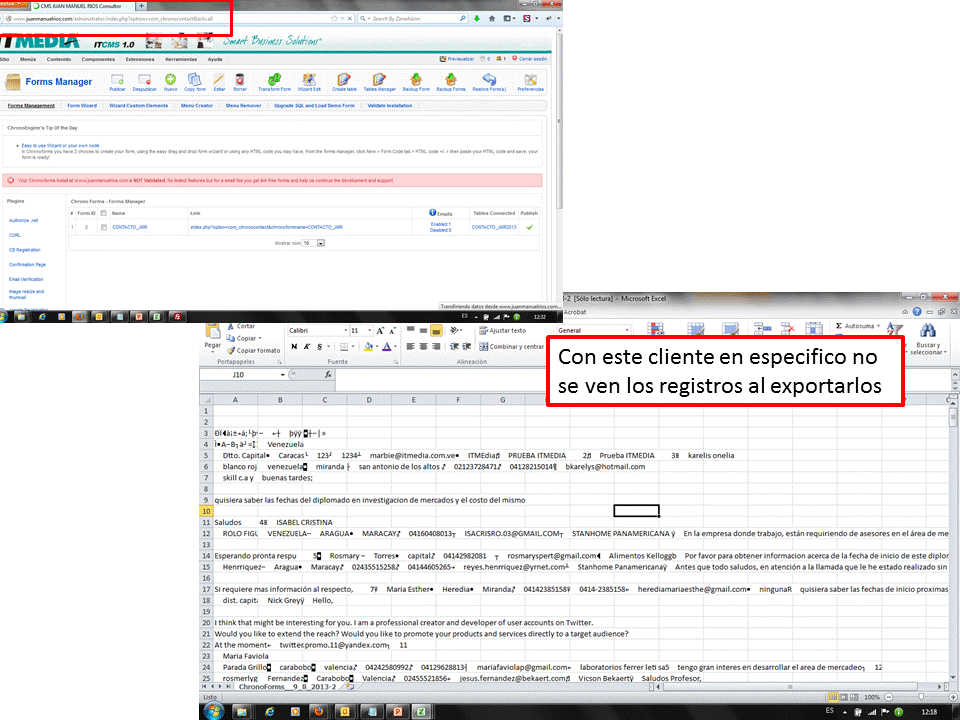Open the Excel font color dropdown arrow
This screenshot has width=960, height=720.
click(x=395, y=347)
